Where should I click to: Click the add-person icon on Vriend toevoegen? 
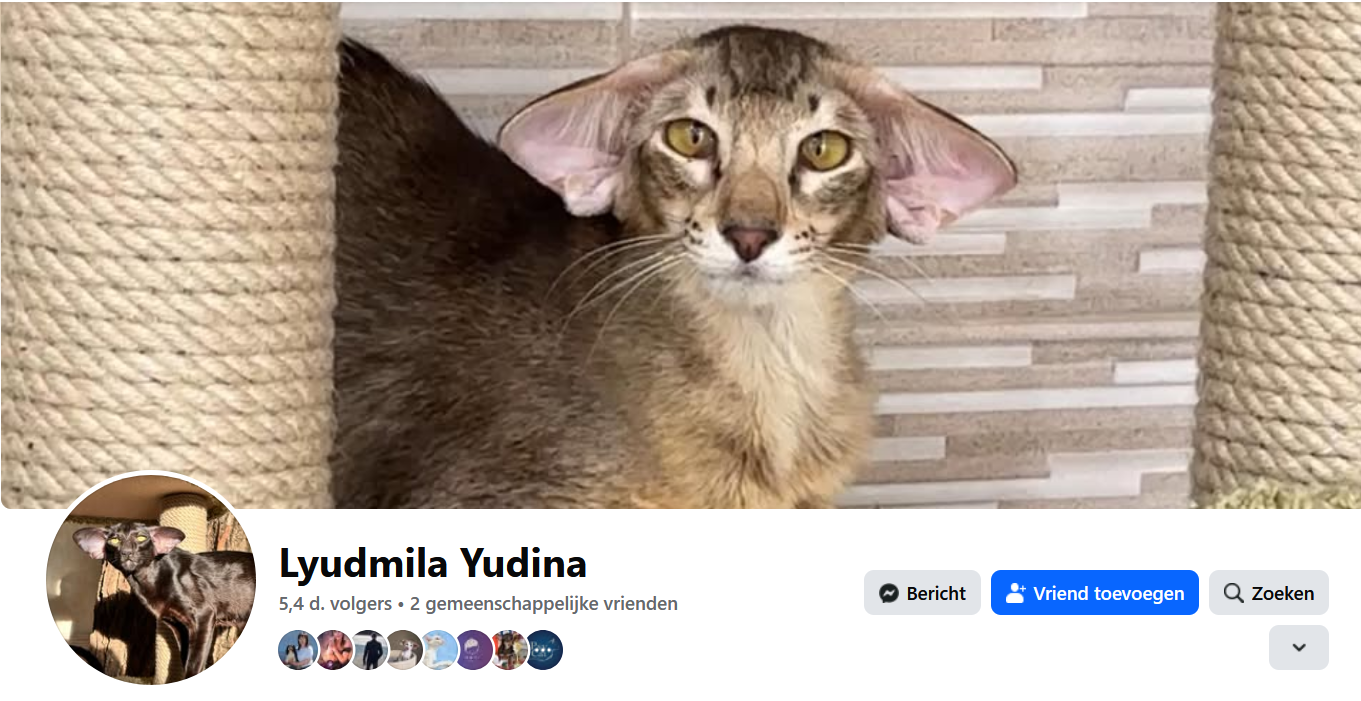click(1016, 593)
